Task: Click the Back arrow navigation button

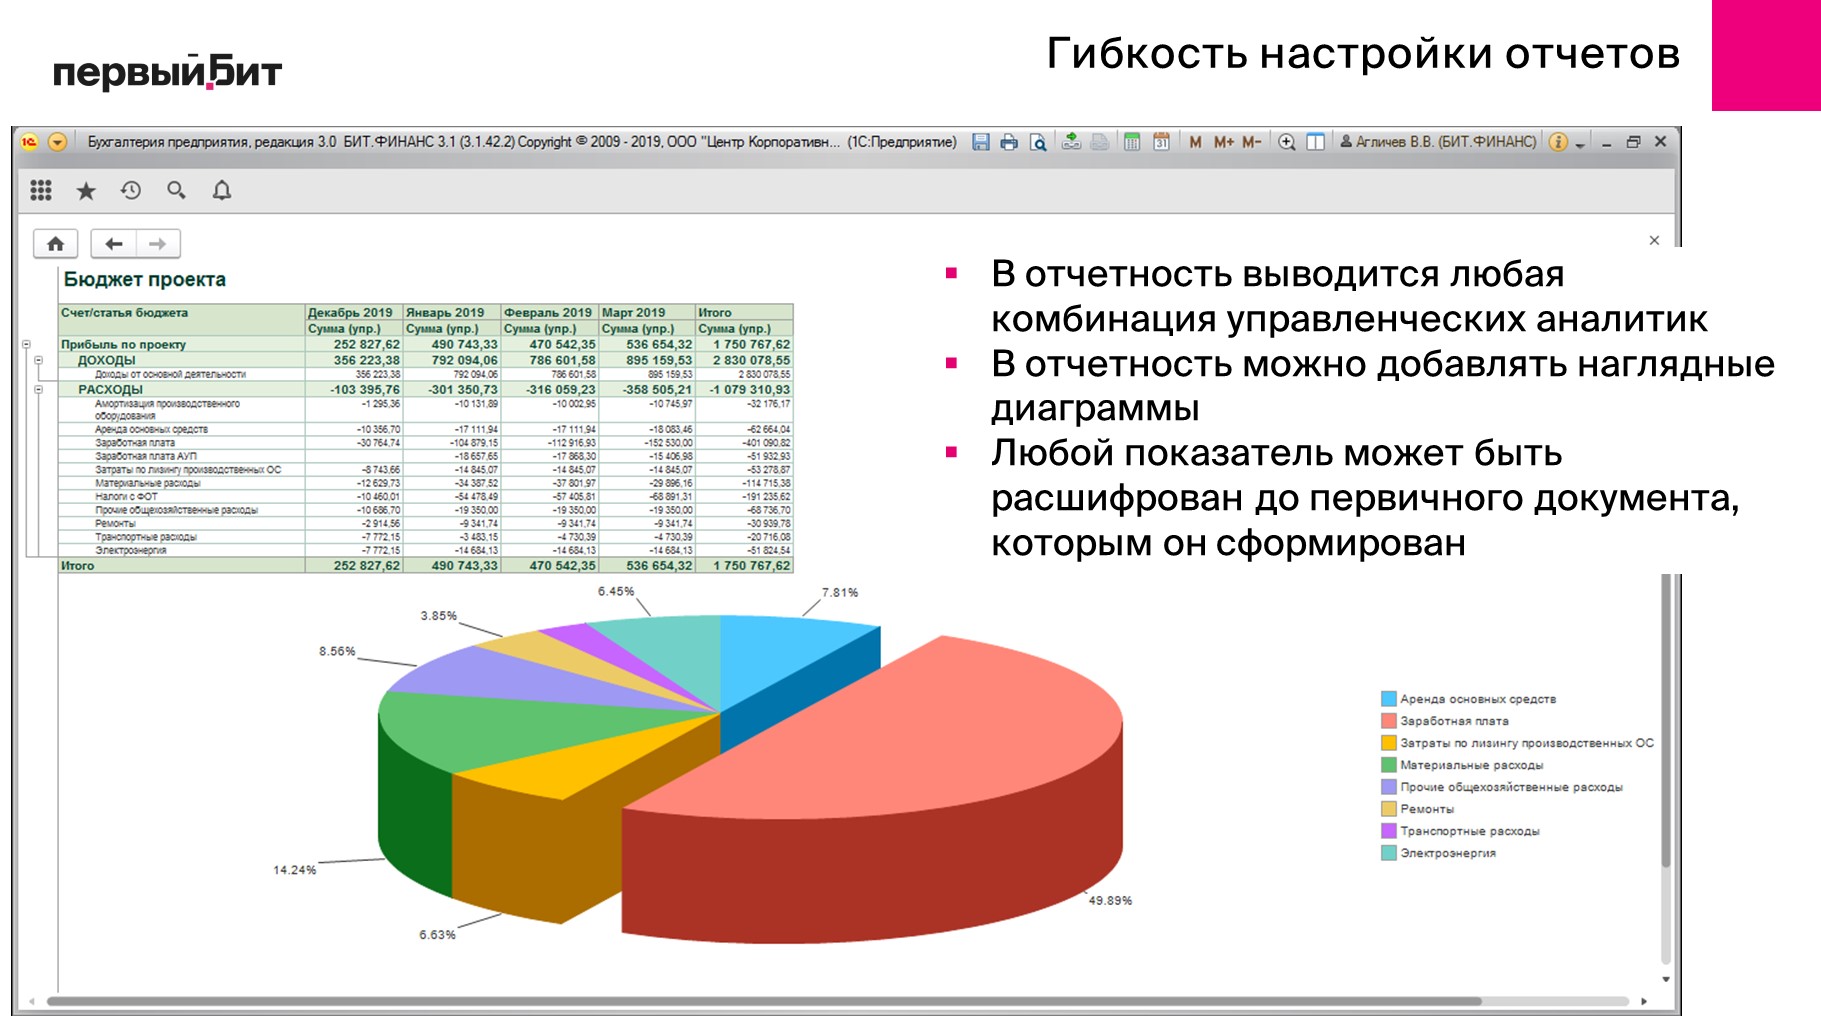Action: pyautogui.click(x=113, y=243)
